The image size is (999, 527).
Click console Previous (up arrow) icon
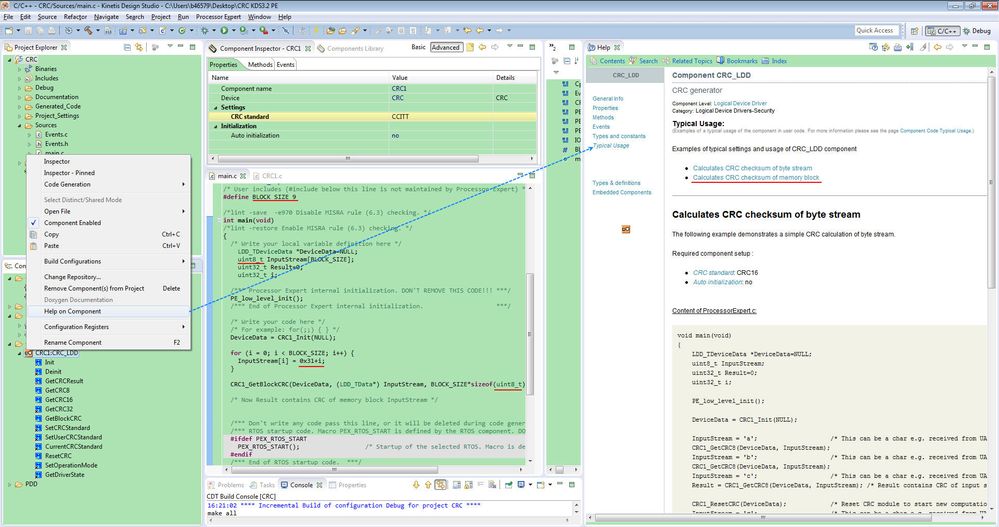[428, 485]
